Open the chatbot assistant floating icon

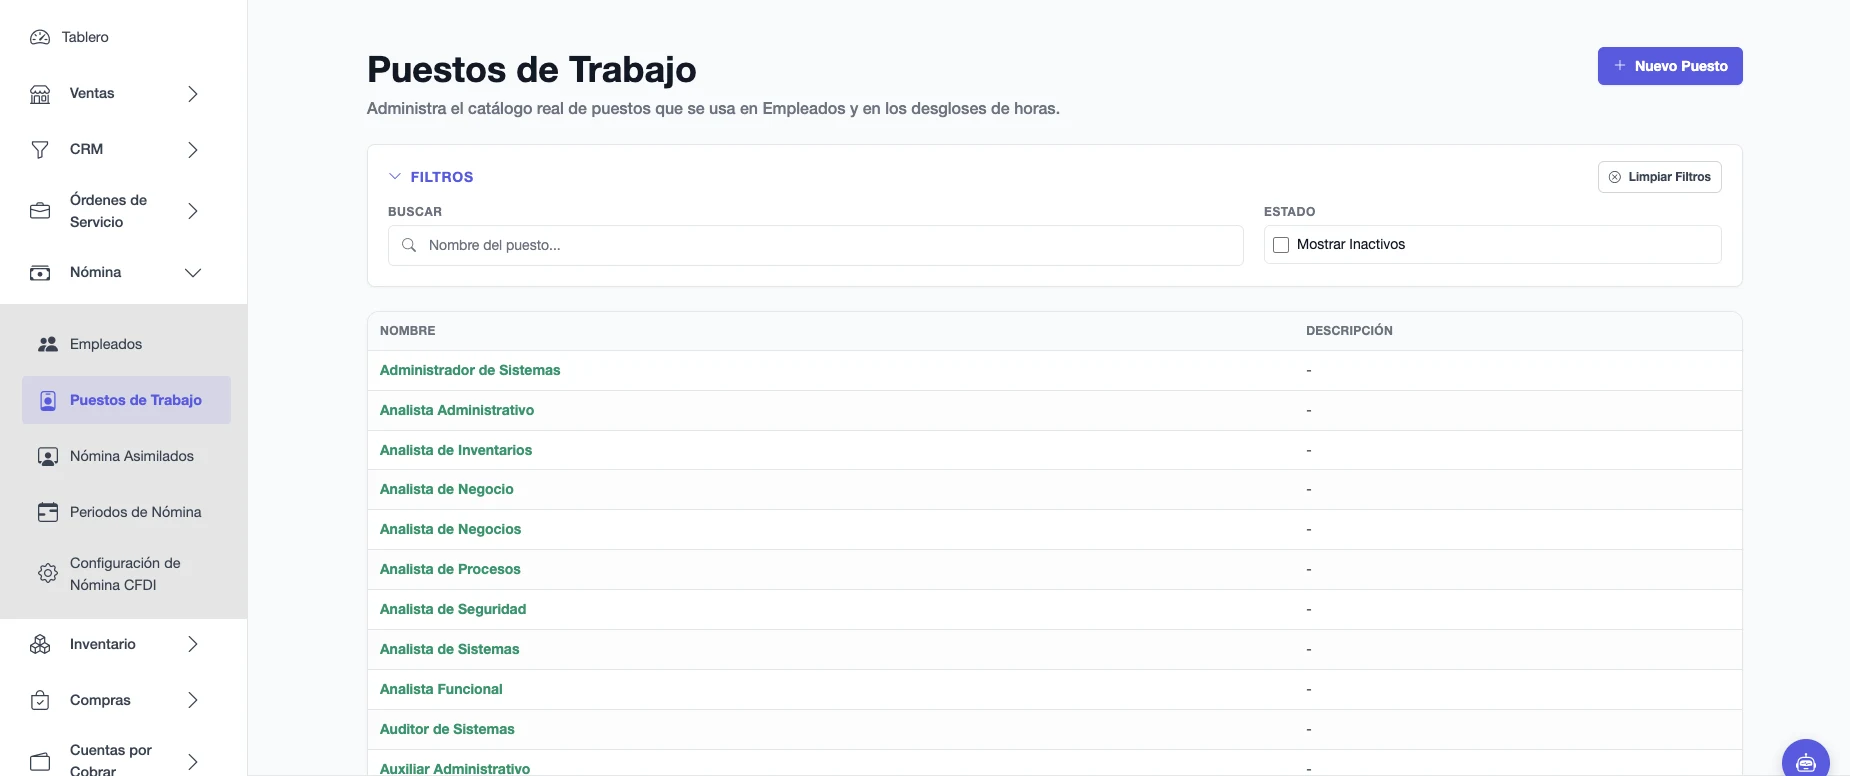pos(1806,761)
